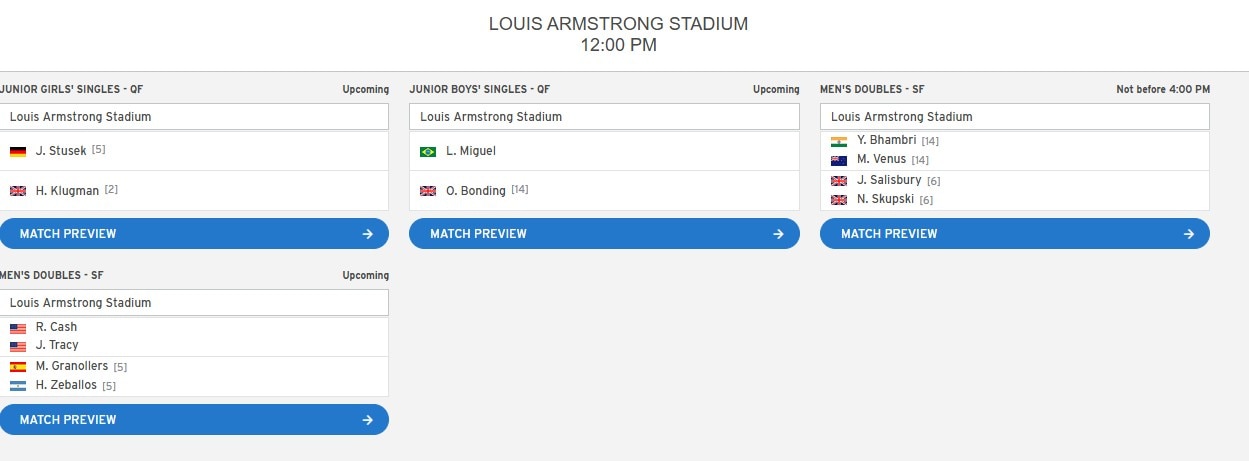Click the Brazilian flag next to L. Miguel
The height and width of the screenshot is (461, 1249).
pos(428,152)
